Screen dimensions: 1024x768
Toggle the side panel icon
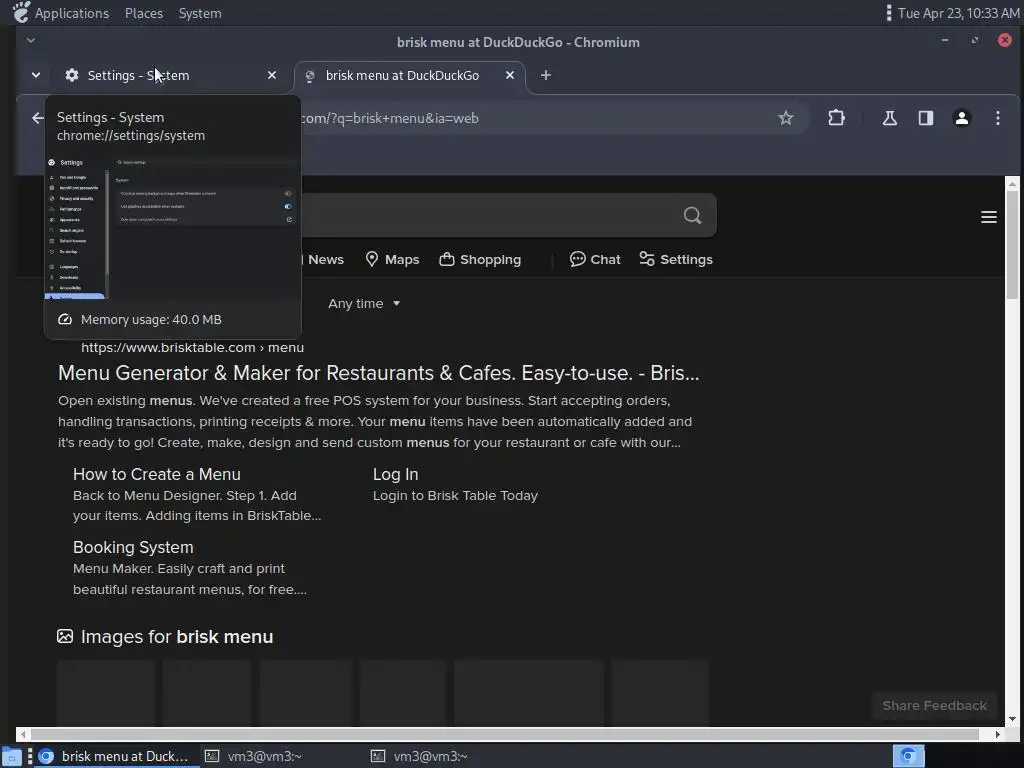click(925, 118)
